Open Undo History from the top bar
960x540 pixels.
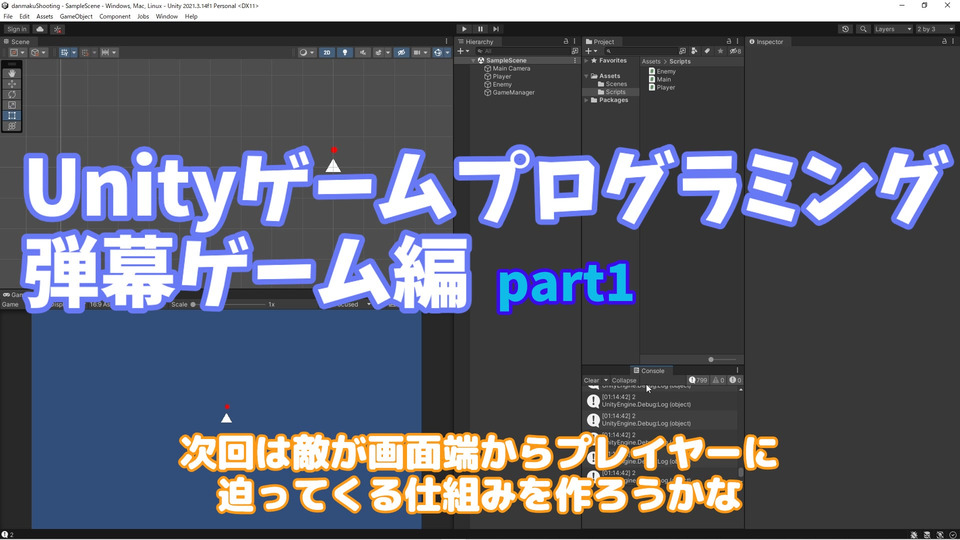[846, 29]
